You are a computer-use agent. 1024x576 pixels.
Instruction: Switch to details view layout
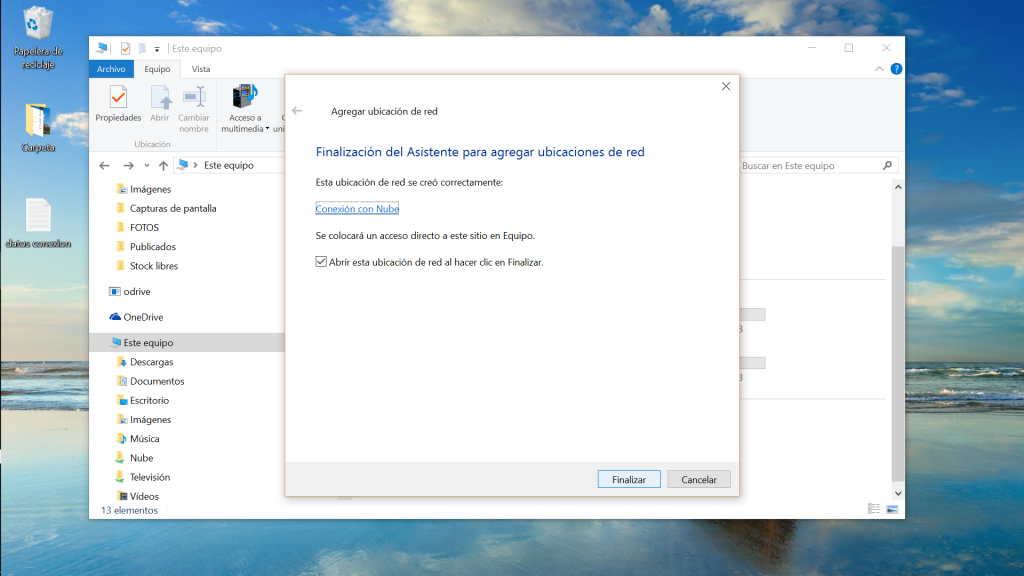tap(874, 509)
